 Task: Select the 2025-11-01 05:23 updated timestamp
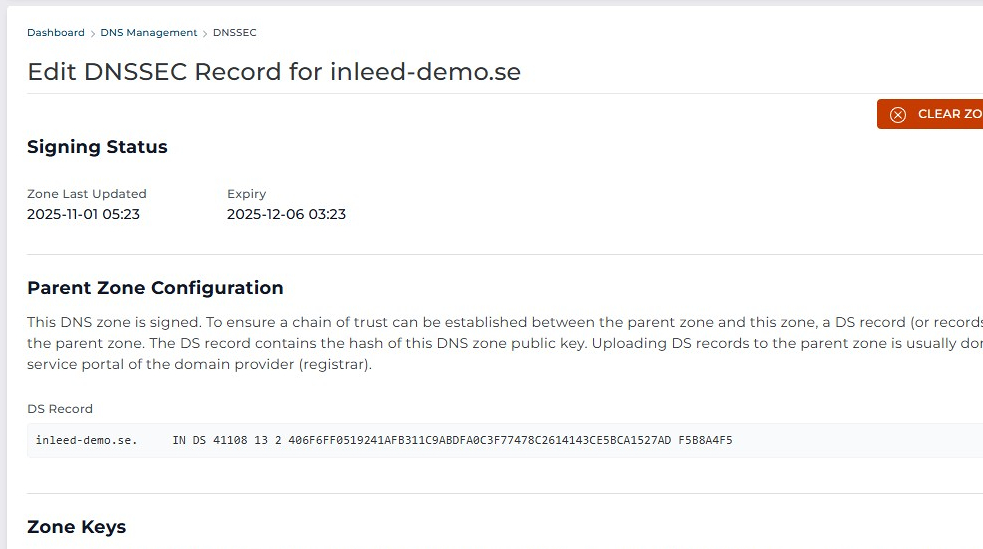tap(83, 214)
